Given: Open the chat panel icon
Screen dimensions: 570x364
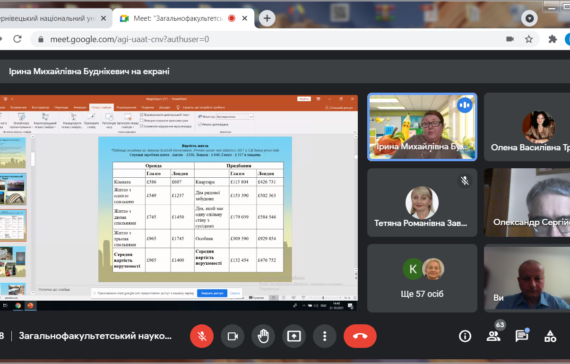Looking at the screenshot, I should pyautogui.click(x=522, y=336).
